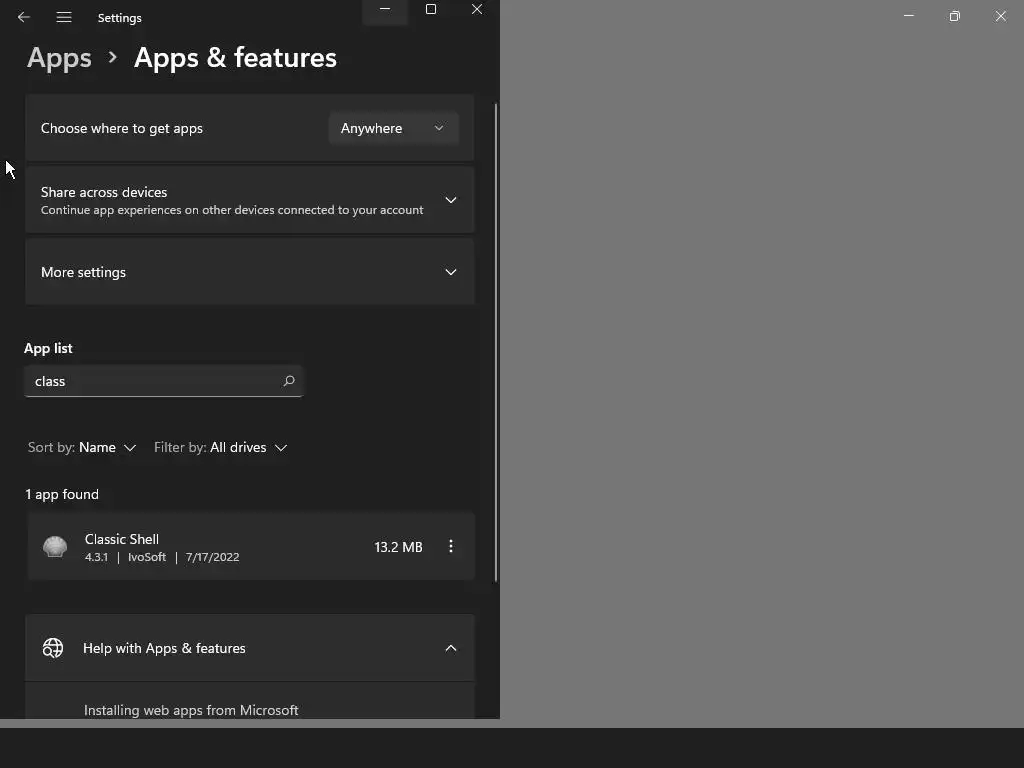Click the 1 app found text

click(62, 494)
